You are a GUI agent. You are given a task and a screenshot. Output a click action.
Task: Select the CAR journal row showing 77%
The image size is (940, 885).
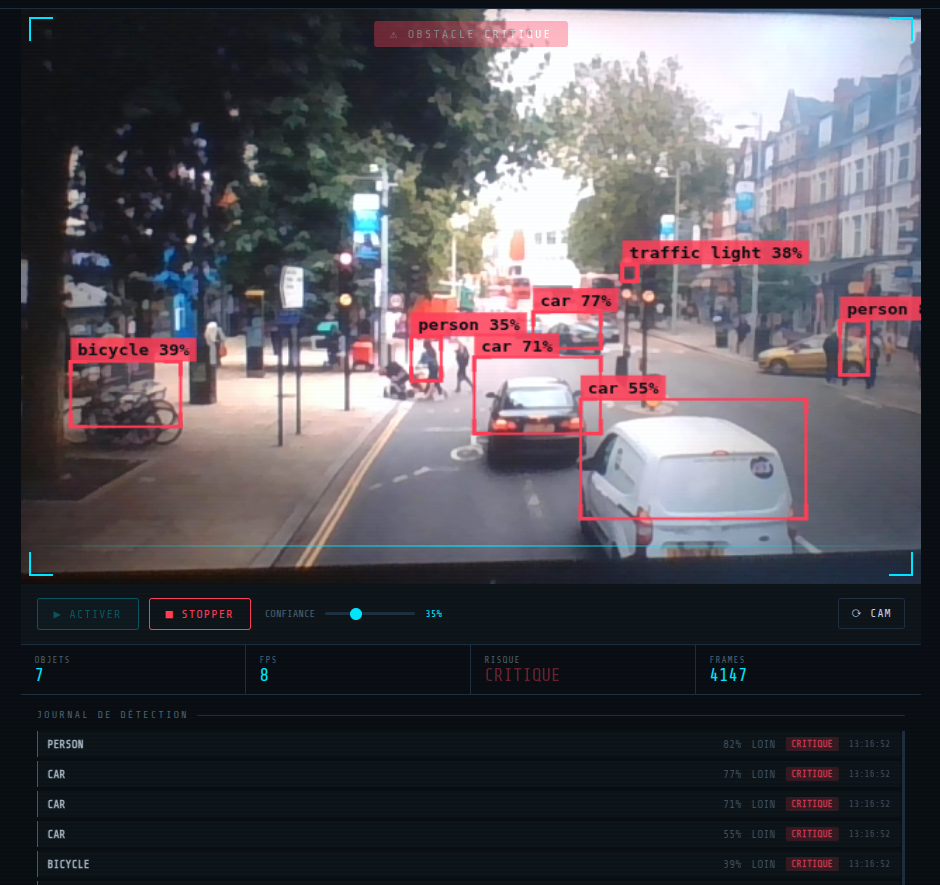469,774
